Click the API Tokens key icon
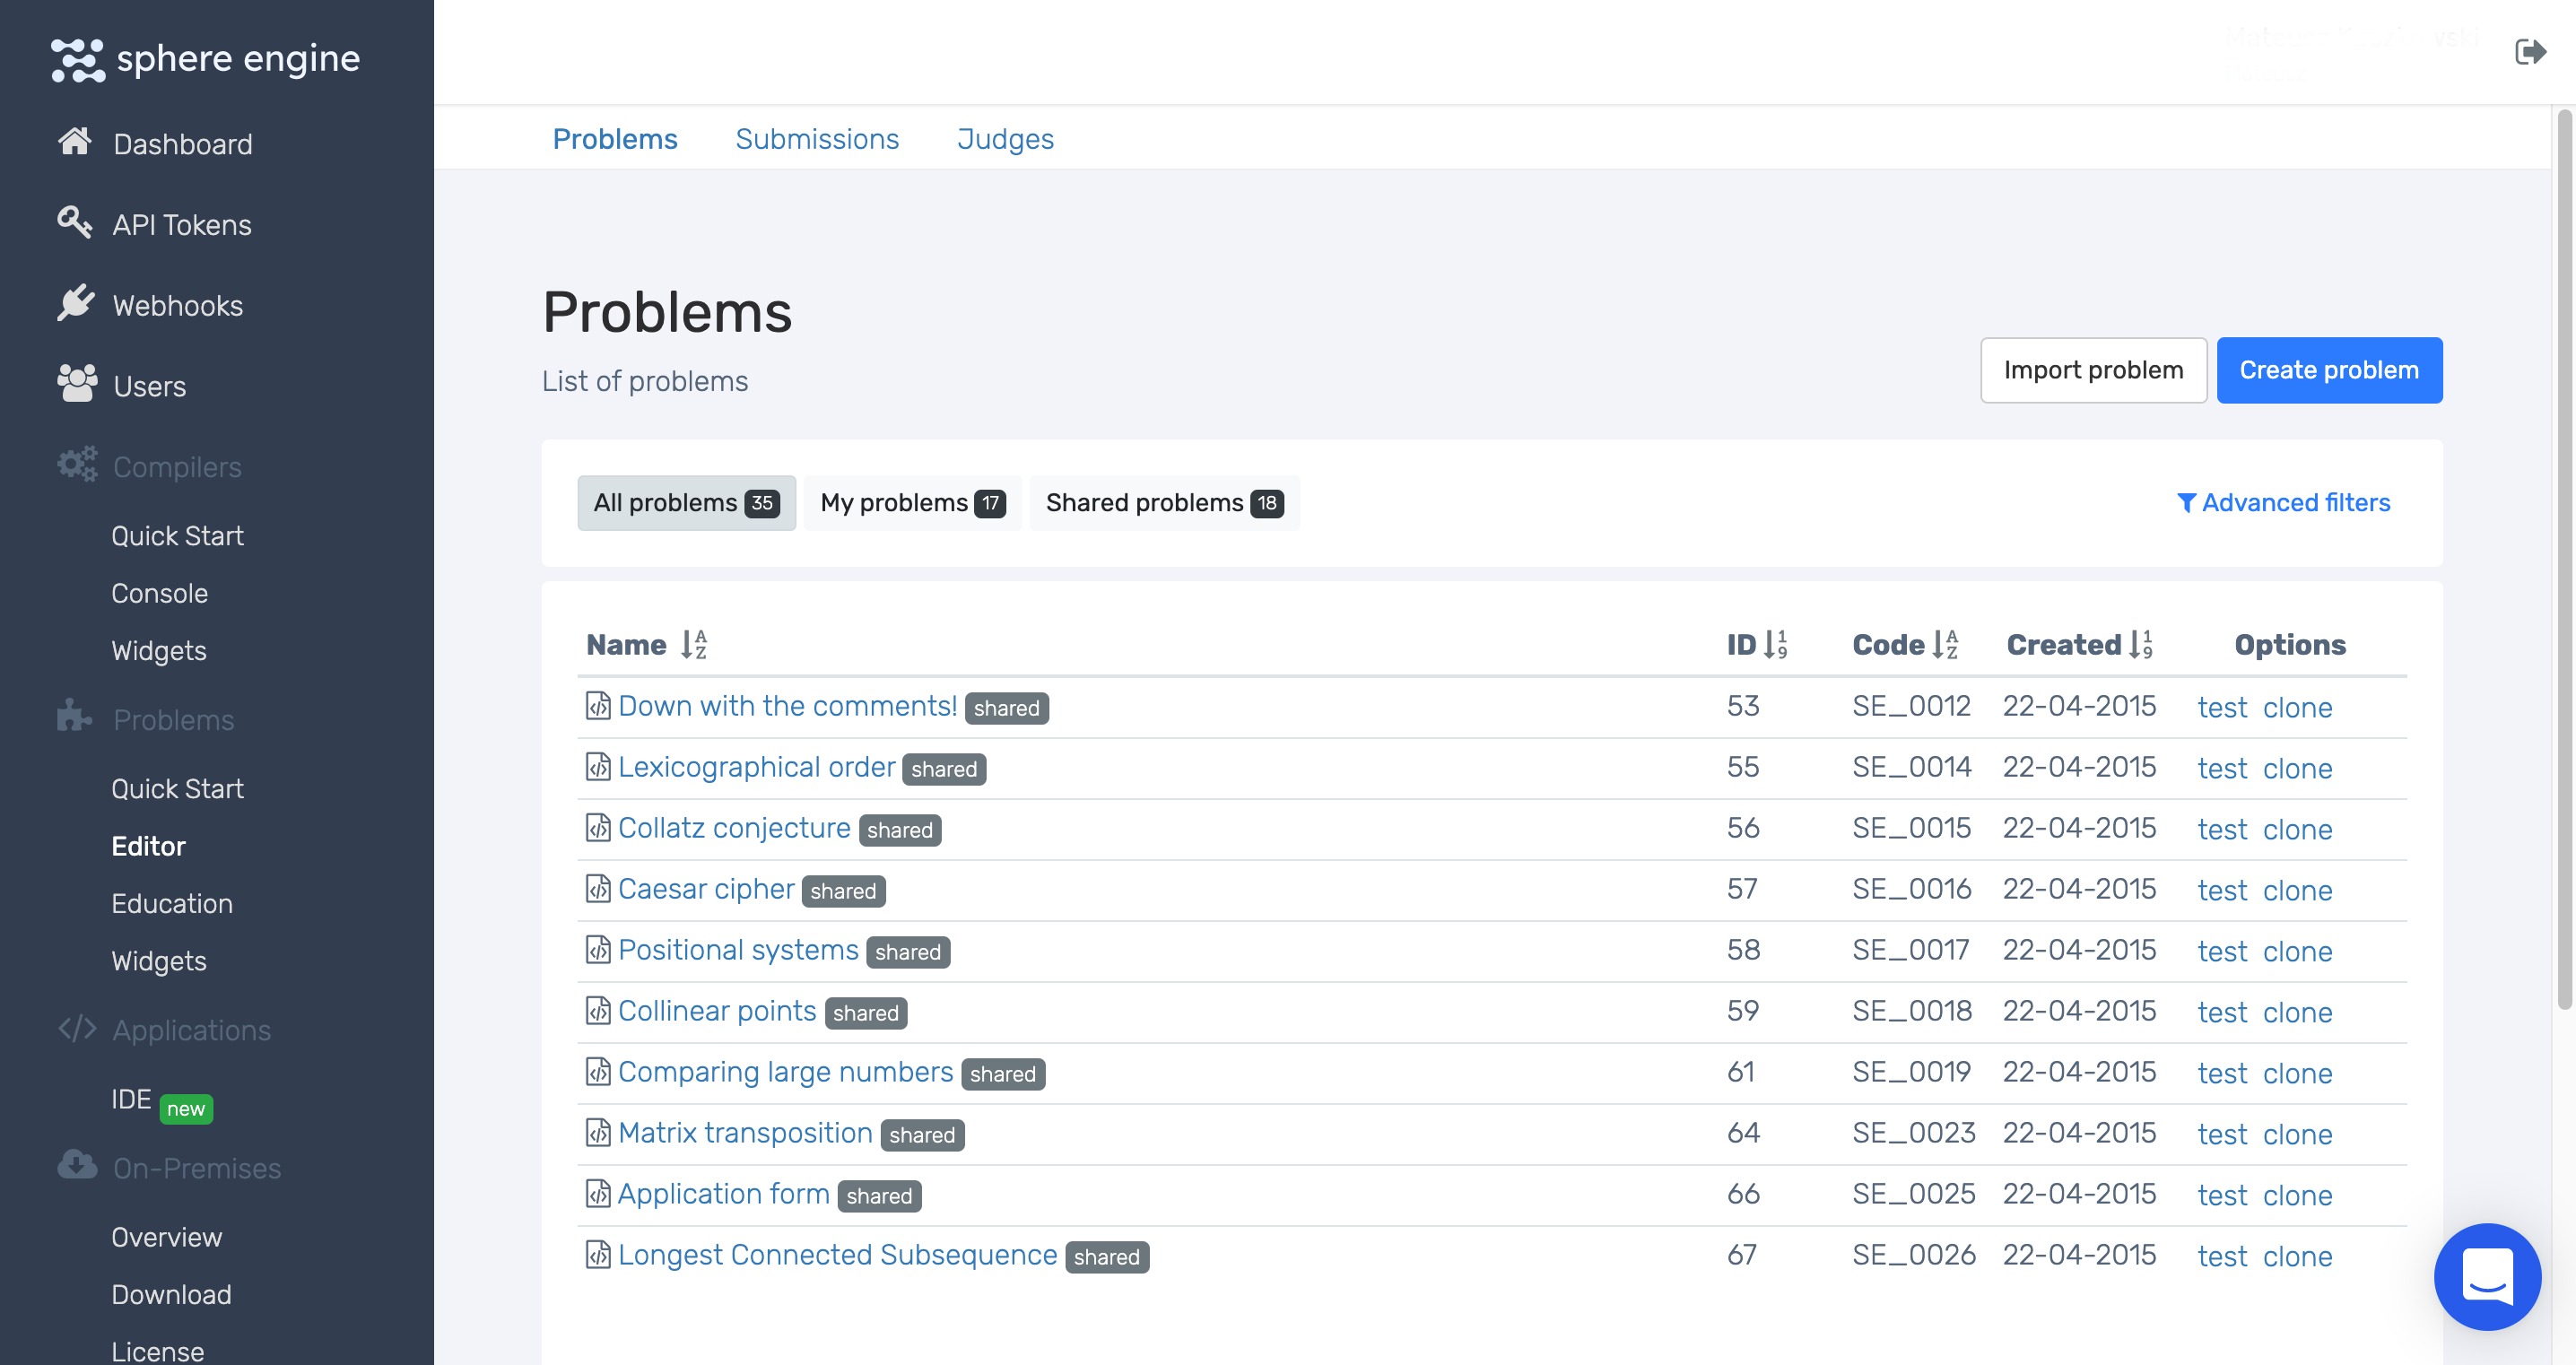The height and width of the screenshot is (1365, 2576). click(x=75, y=222)
